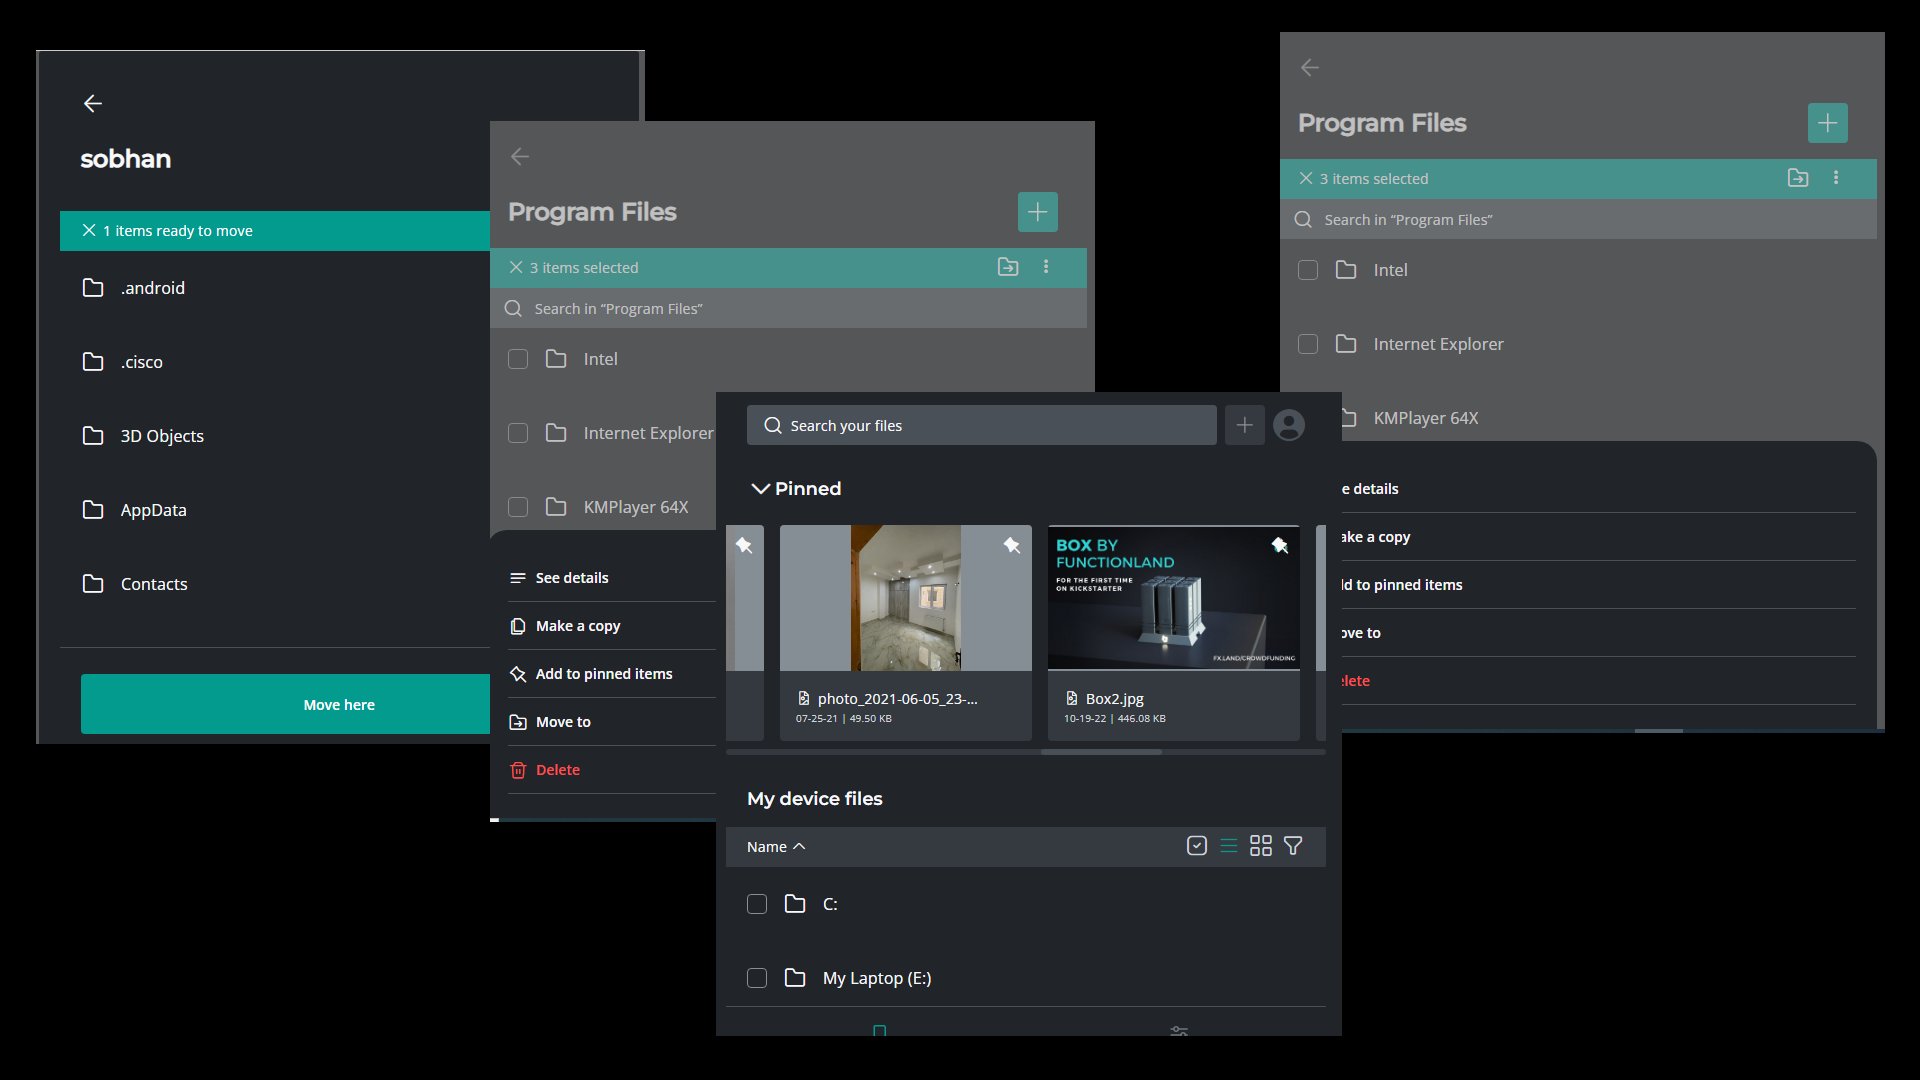Viewport: 1920px width, 1080px height.
Task: Click the Search your files field
Action: point(980,426)
